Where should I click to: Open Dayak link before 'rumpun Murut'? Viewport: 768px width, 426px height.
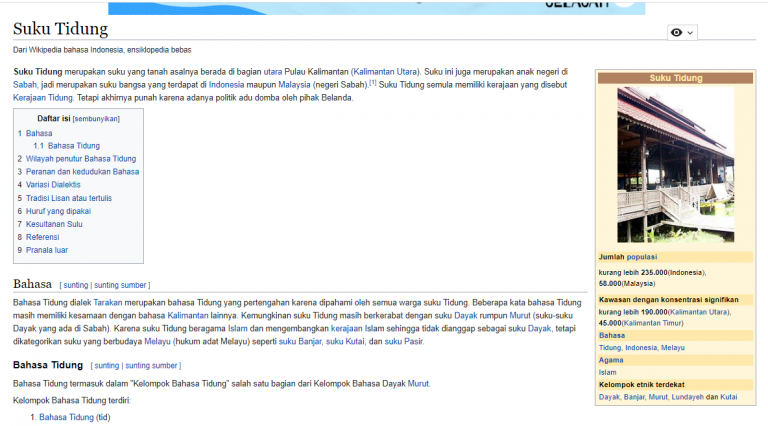pyautogui.click(x=465, y=315)
